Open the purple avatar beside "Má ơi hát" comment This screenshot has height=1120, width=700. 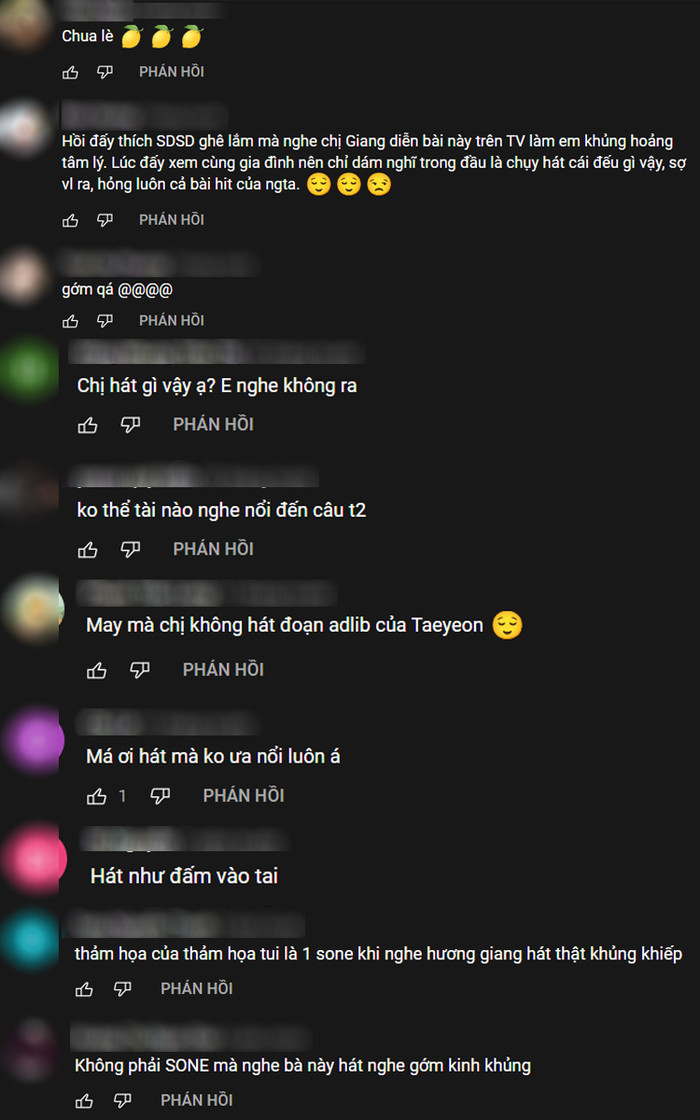click(34, 740)
